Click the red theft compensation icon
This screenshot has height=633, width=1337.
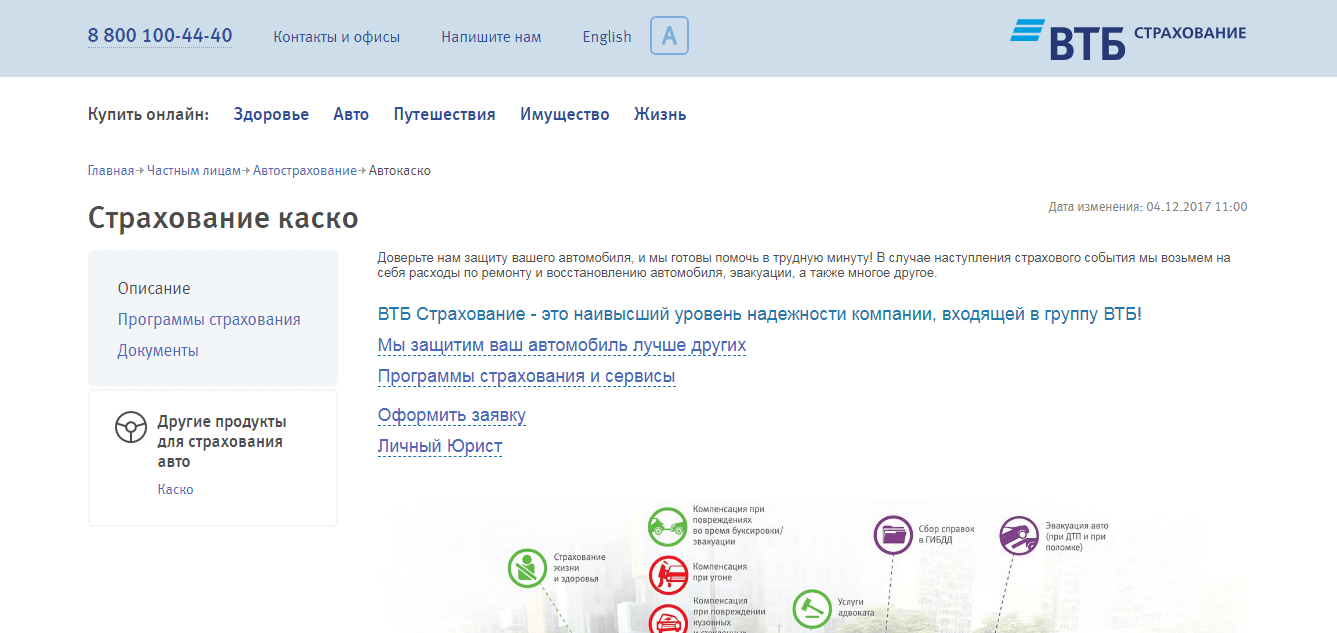[x=666, y=574]
